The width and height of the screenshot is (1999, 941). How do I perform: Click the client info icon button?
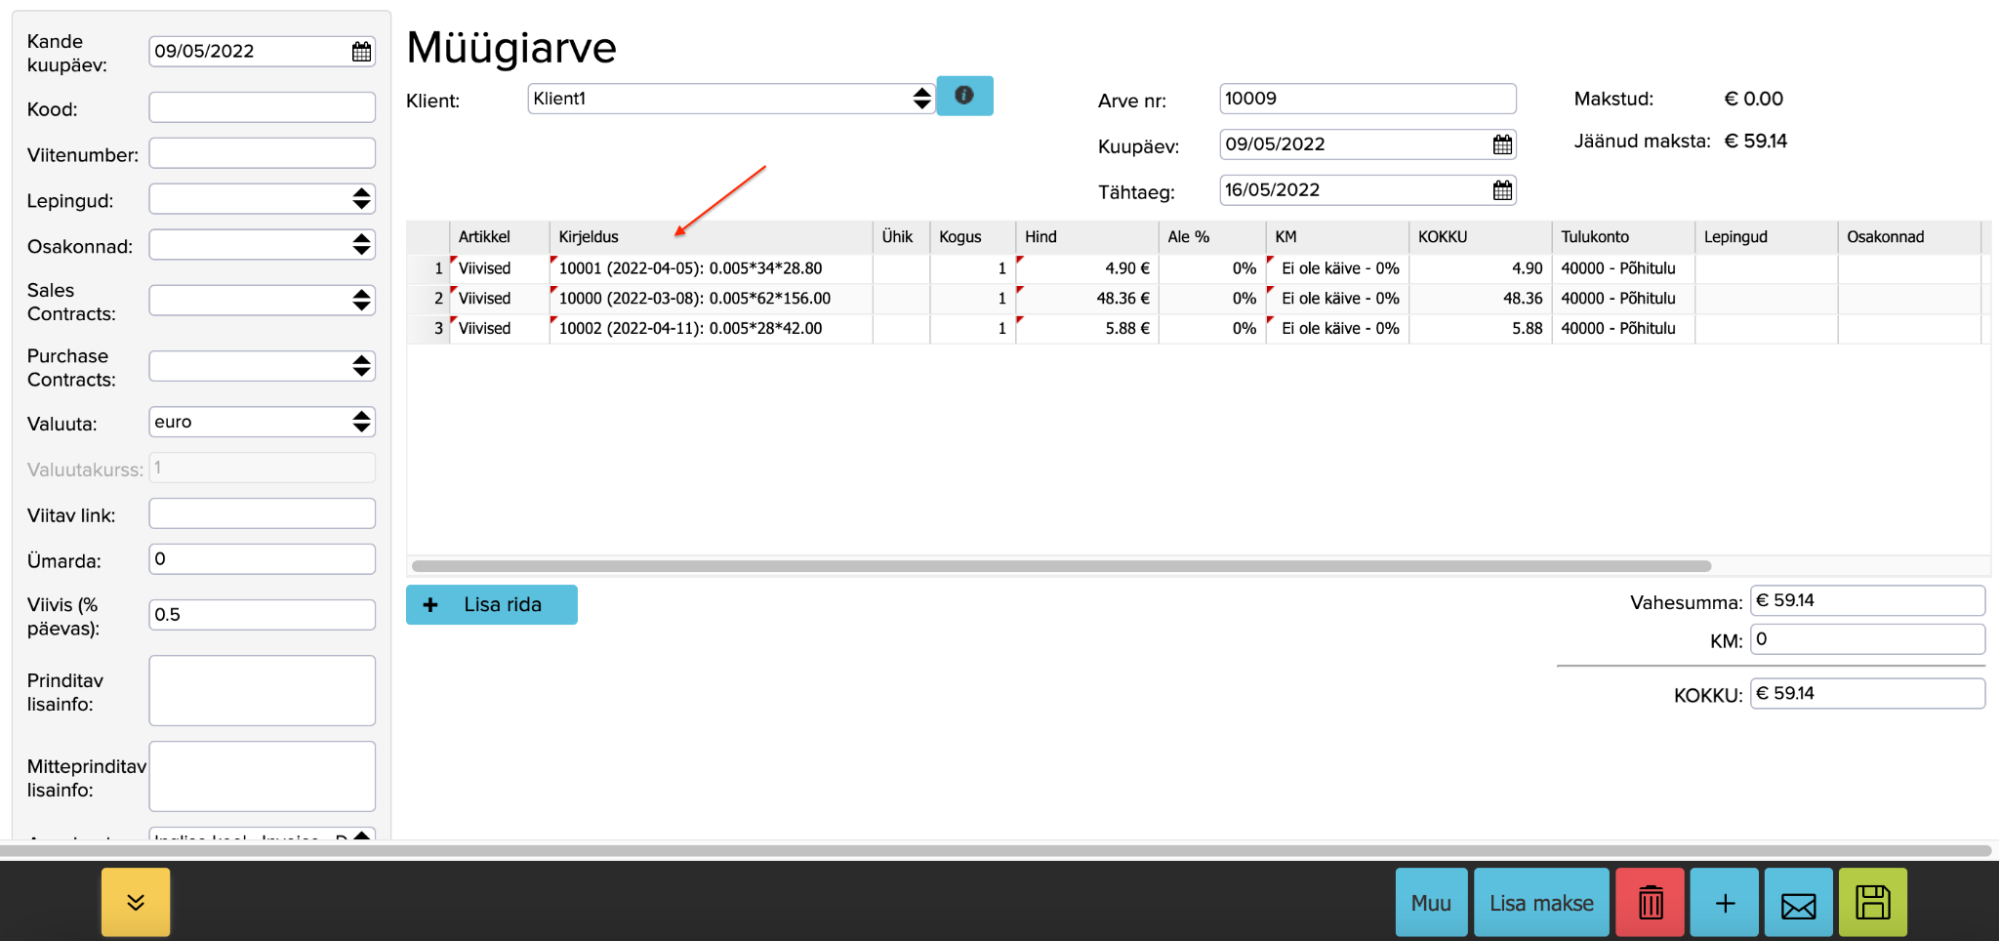click(x=964, y=96)
